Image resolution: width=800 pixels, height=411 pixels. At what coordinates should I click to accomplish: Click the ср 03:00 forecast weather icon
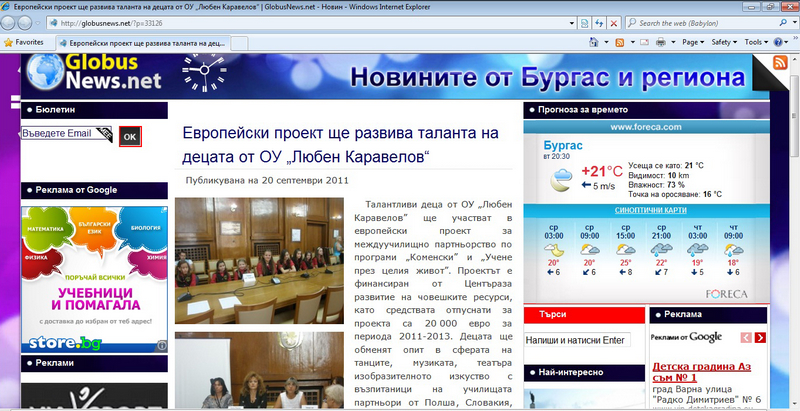(554, 250)
